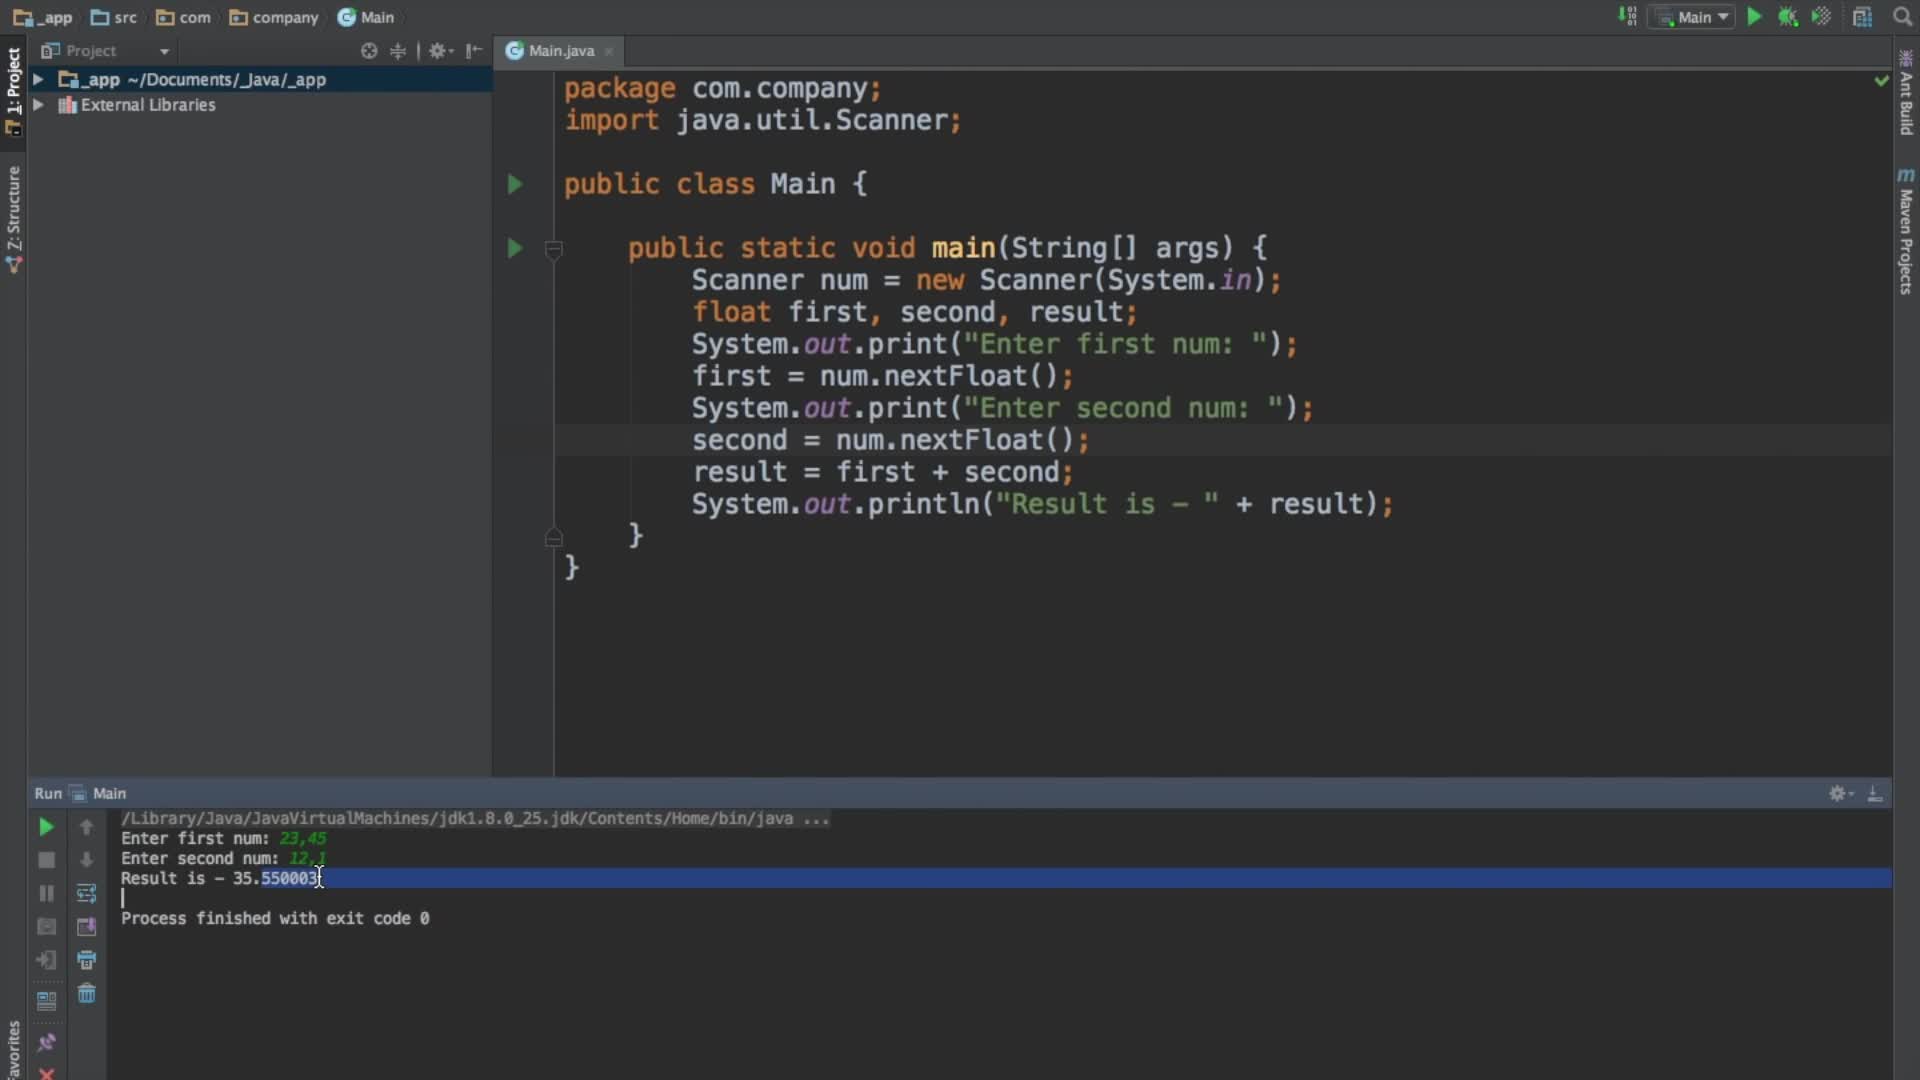Close the Main.java tab

[608, 51]
